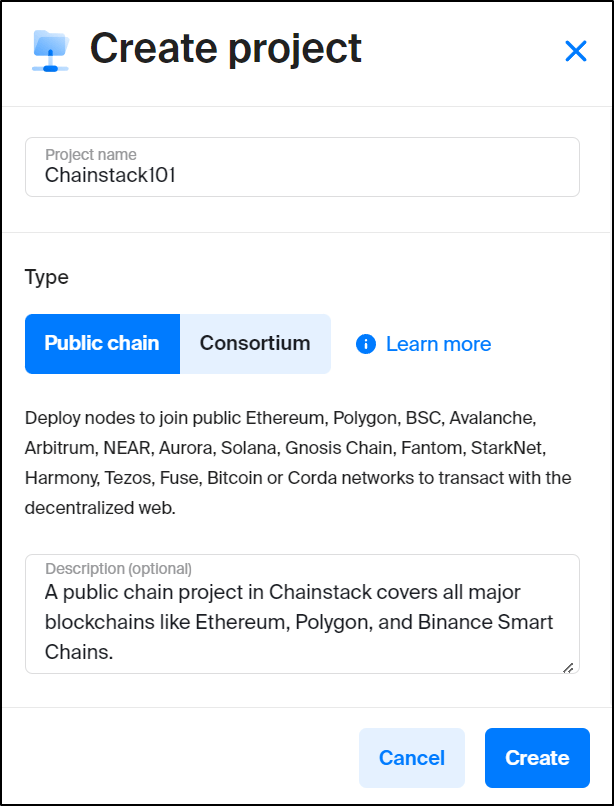
Task: Click the Deploy nodes explanatory paragraph
Action: (298, 463)
